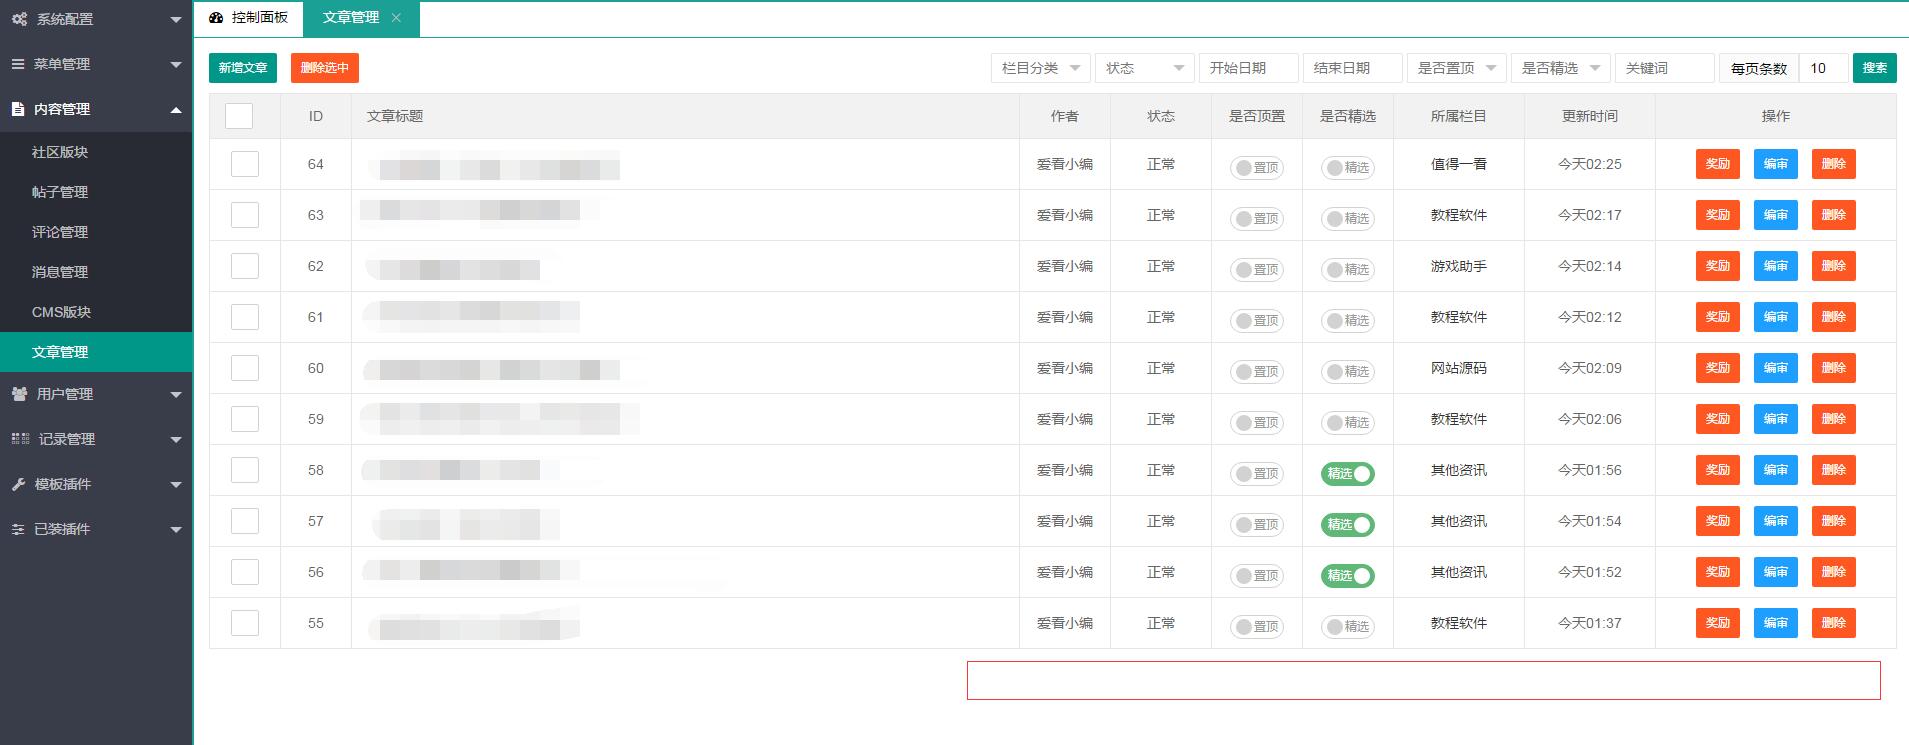Go to 评论管理 in the sidebar
1909x745 pixels.
96,232
